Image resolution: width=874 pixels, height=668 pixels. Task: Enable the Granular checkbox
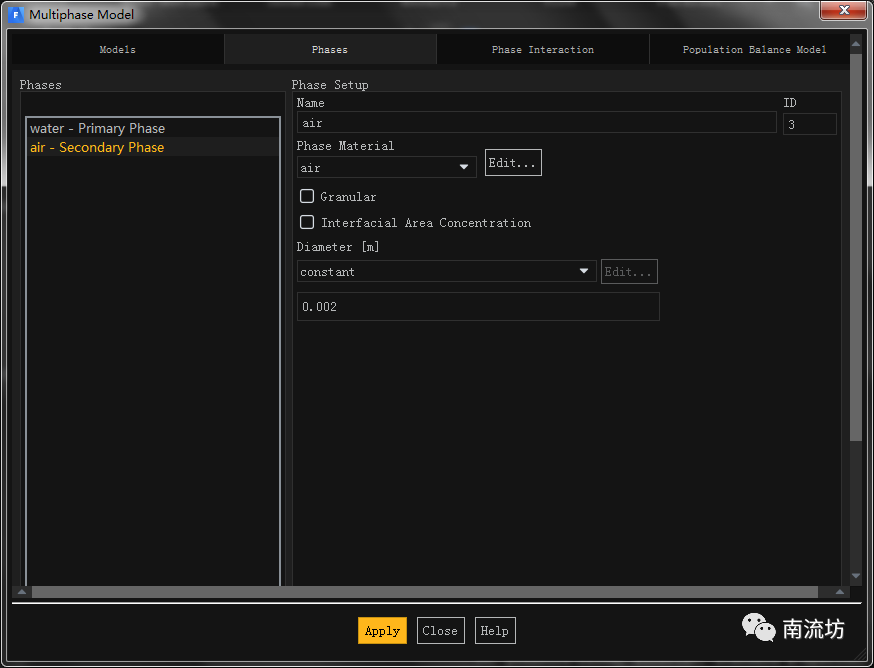(x=307, y=197)
